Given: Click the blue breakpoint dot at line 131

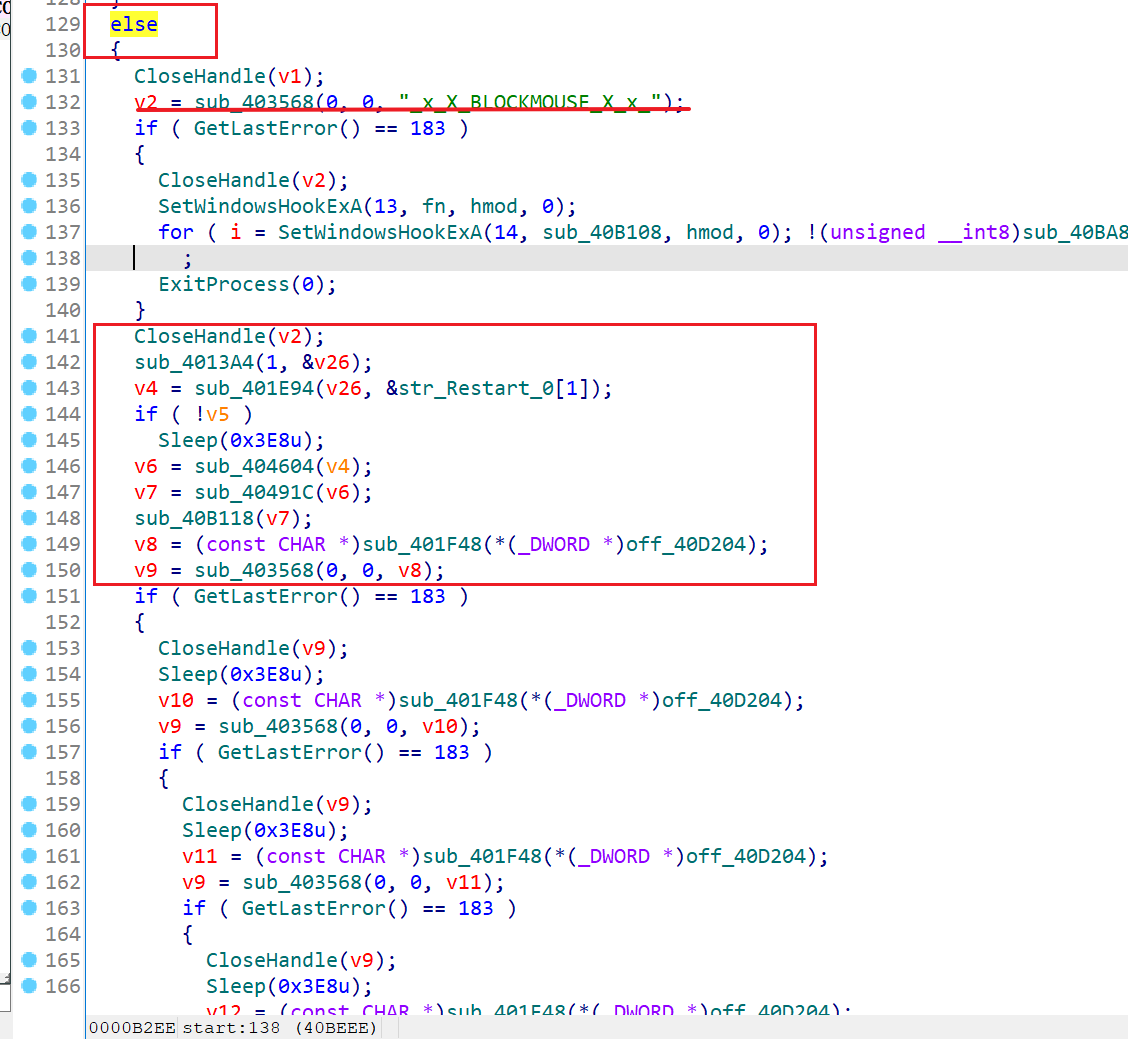Looking at the screenshot, I should coord(28,76).
